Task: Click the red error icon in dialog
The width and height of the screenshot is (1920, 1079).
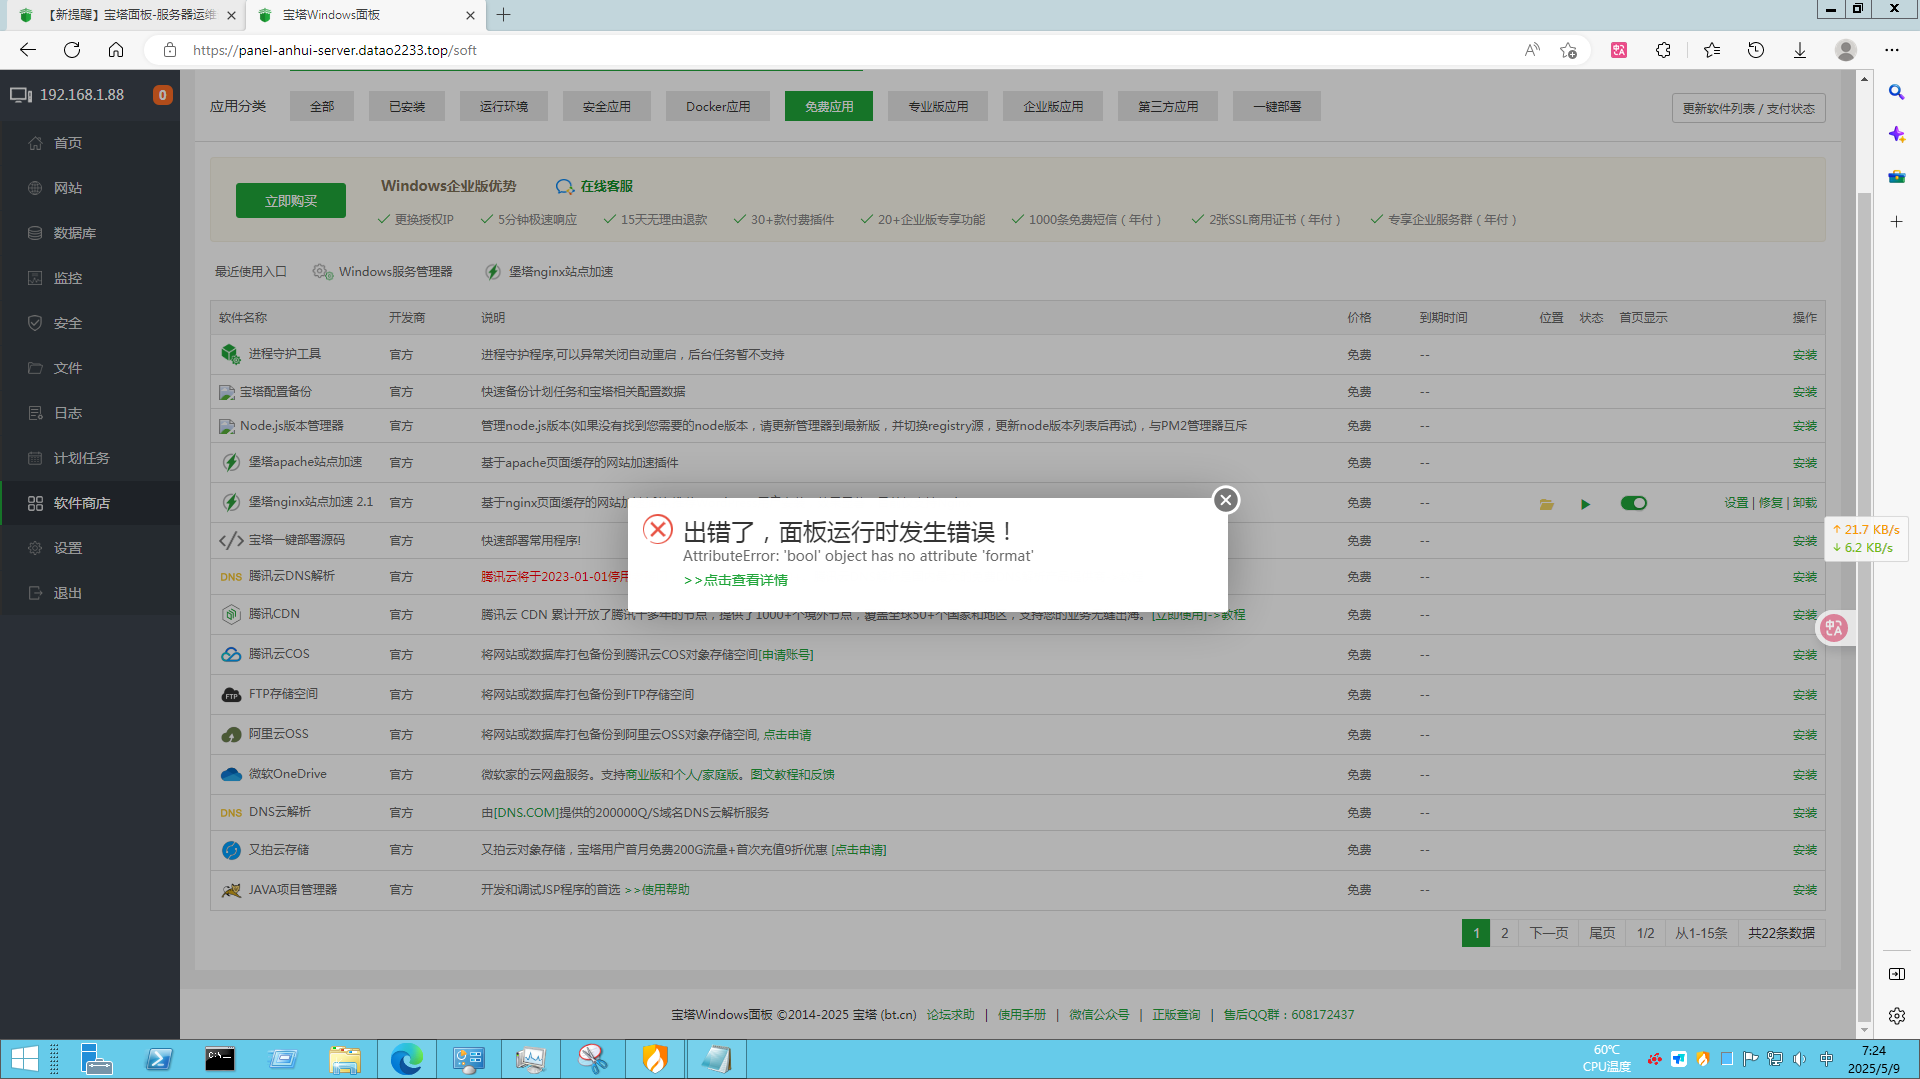Action: [658, 529]
